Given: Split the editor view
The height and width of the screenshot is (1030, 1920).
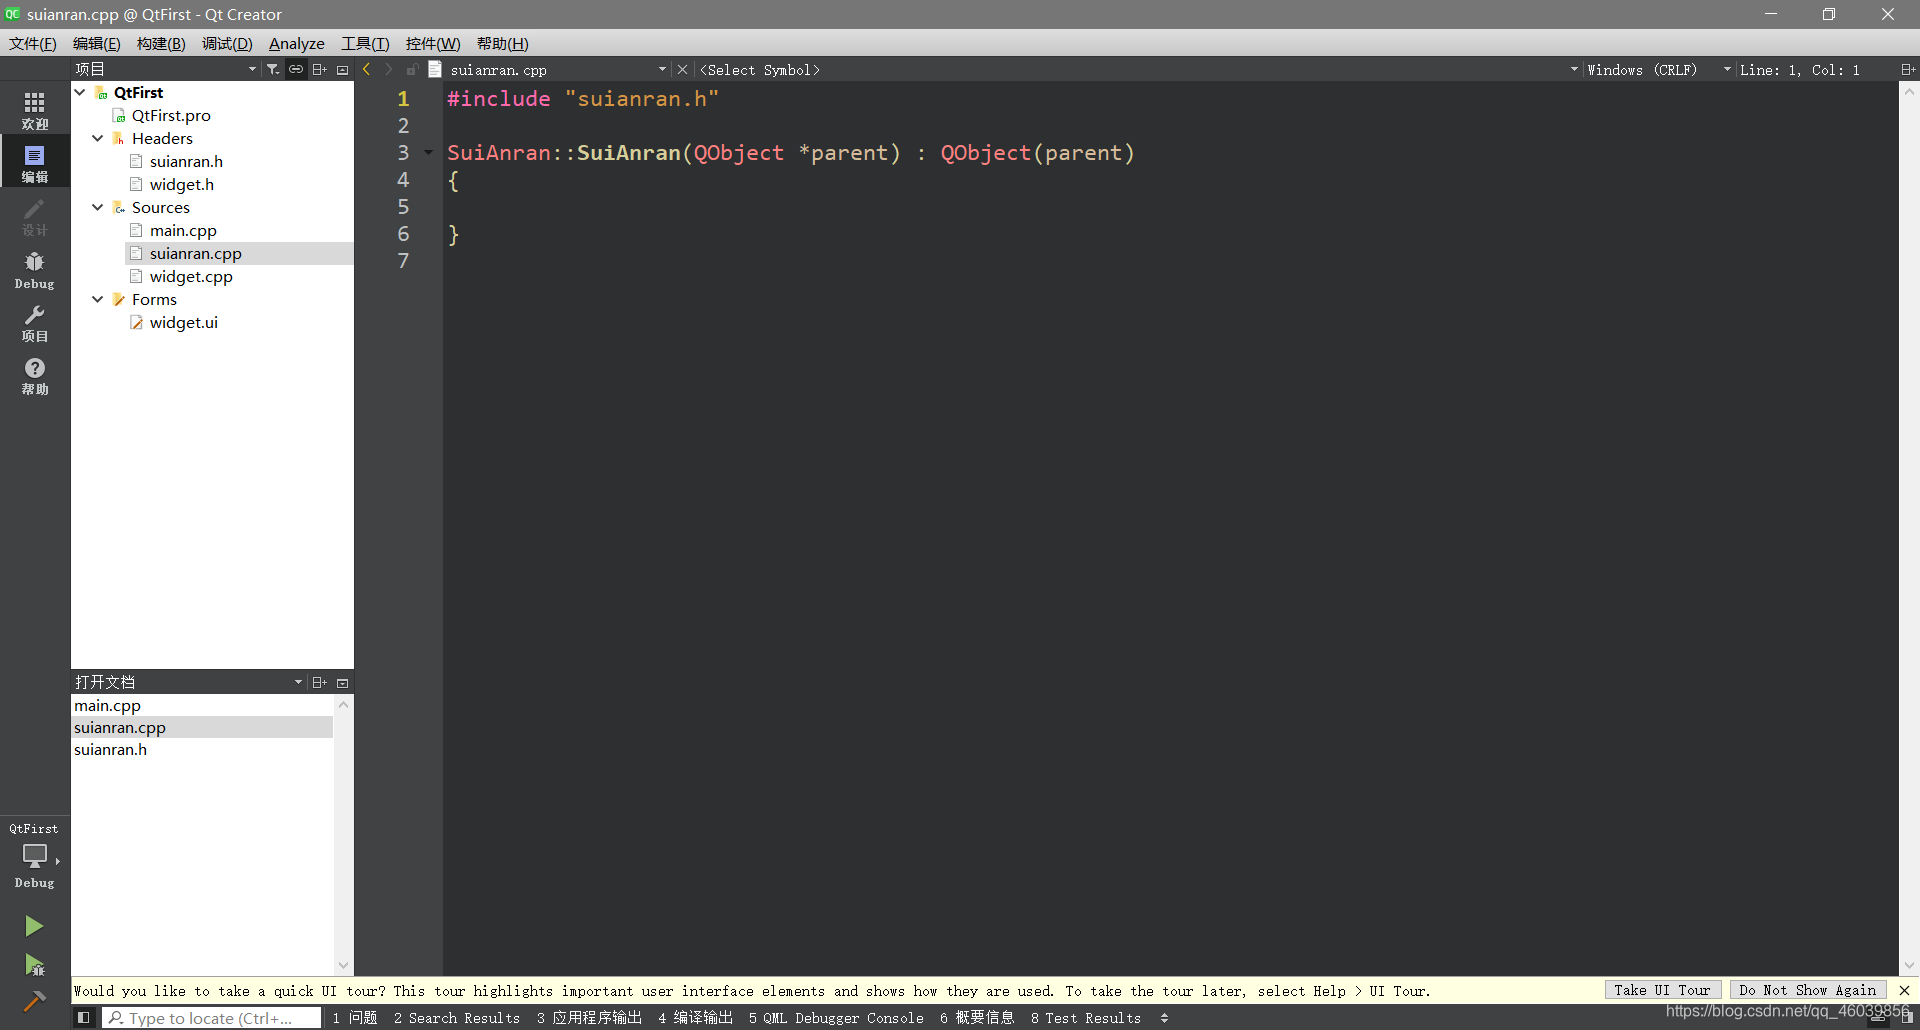Looking at the screenshot, I should pos(1907,69).
